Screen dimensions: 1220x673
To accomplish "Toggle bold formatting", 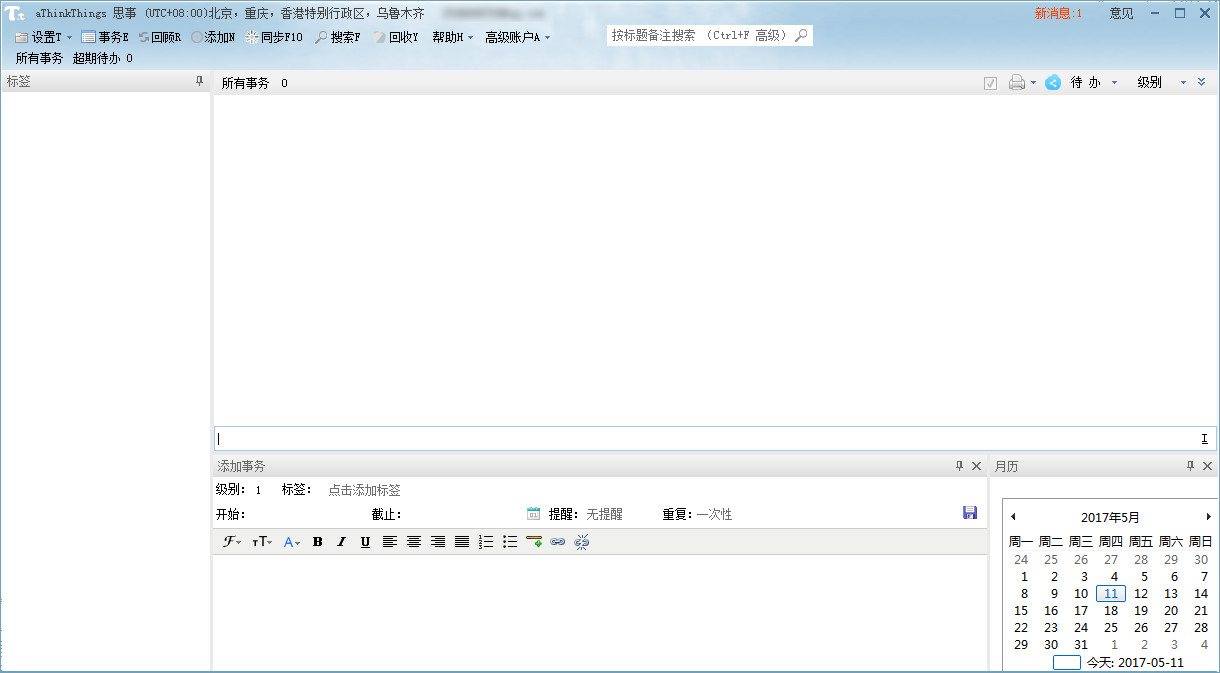I will (317, 542).
